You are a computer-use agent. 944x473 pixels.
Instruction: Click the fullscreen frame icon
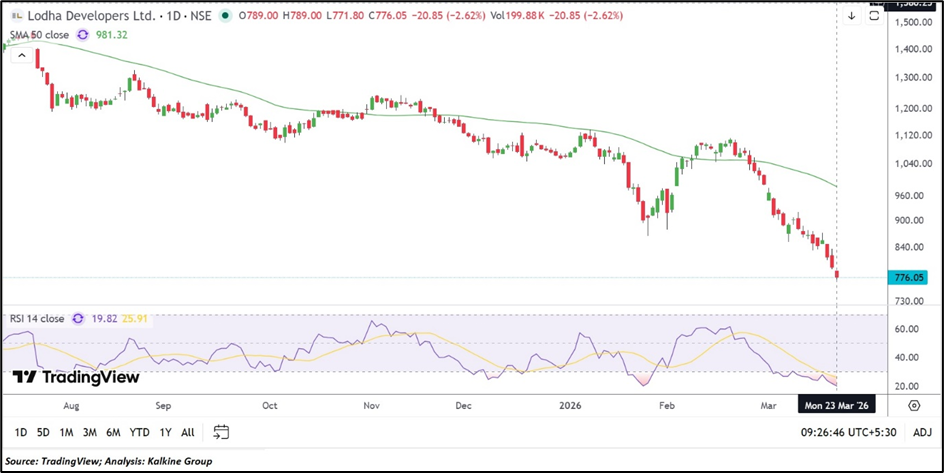click(x=875, y=16)
